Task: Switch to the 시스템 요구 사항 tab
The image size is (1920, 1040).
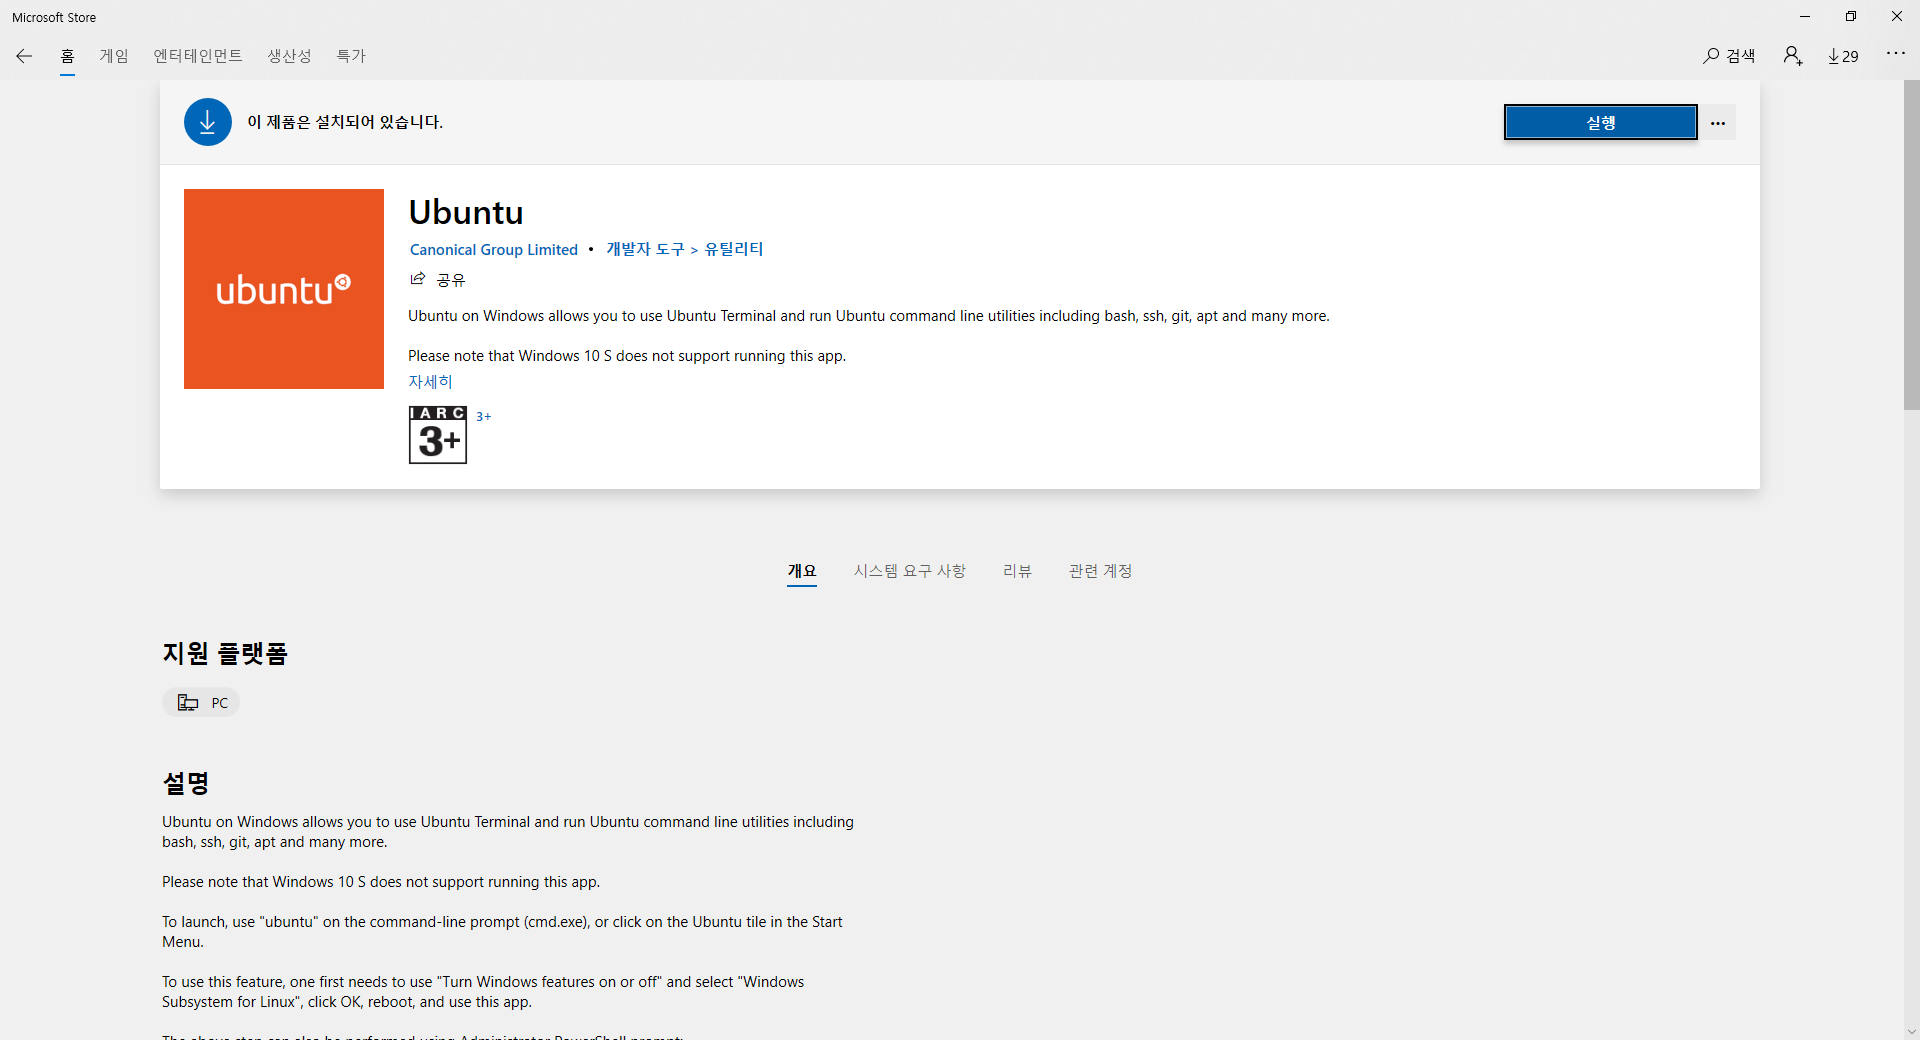Action: click(909, 571)
